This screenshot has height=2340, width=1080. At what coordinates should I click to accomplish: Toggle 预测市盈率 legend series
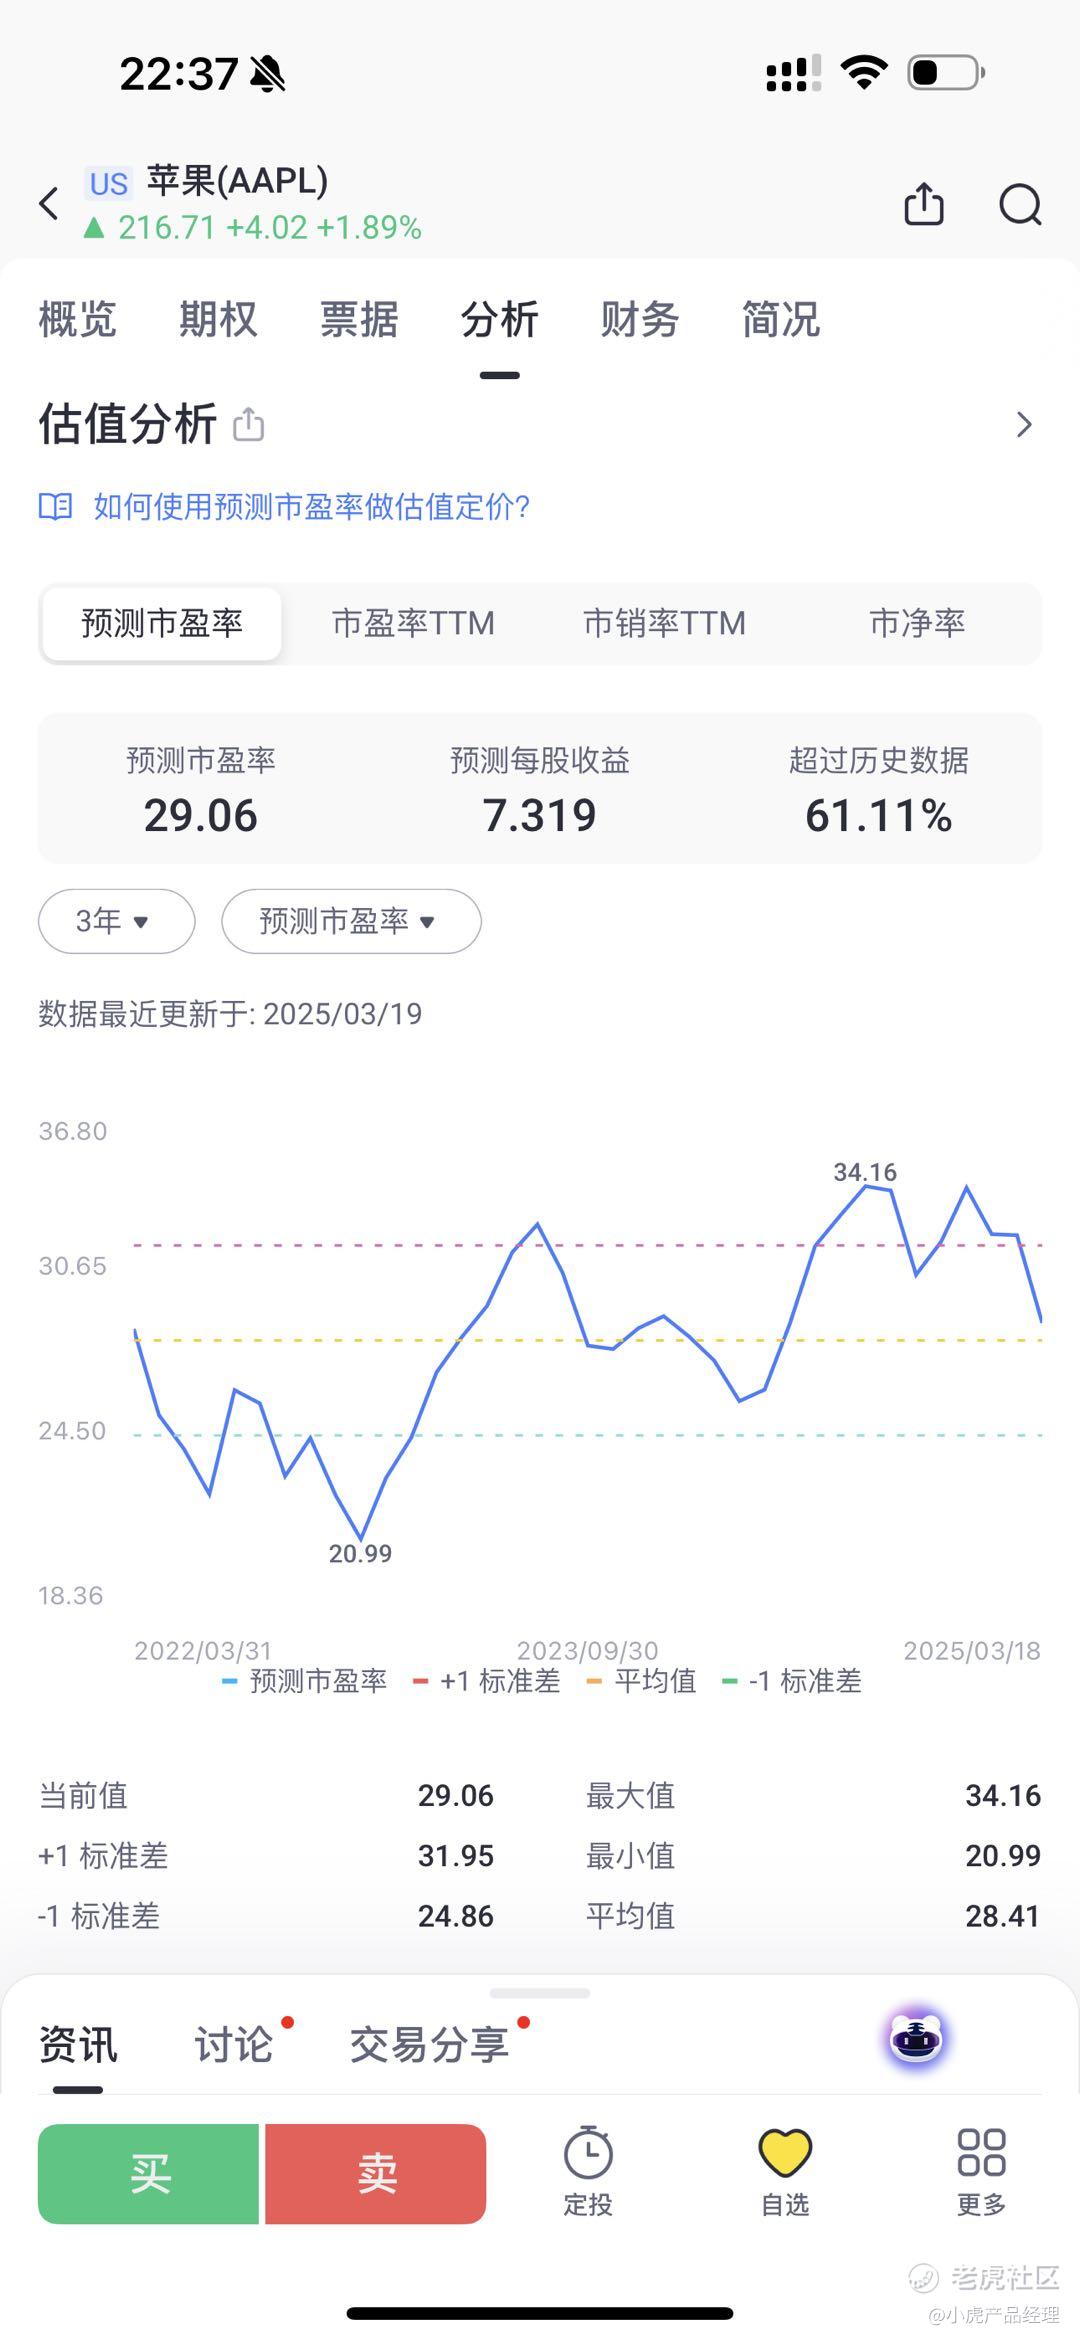[304, 1681]
